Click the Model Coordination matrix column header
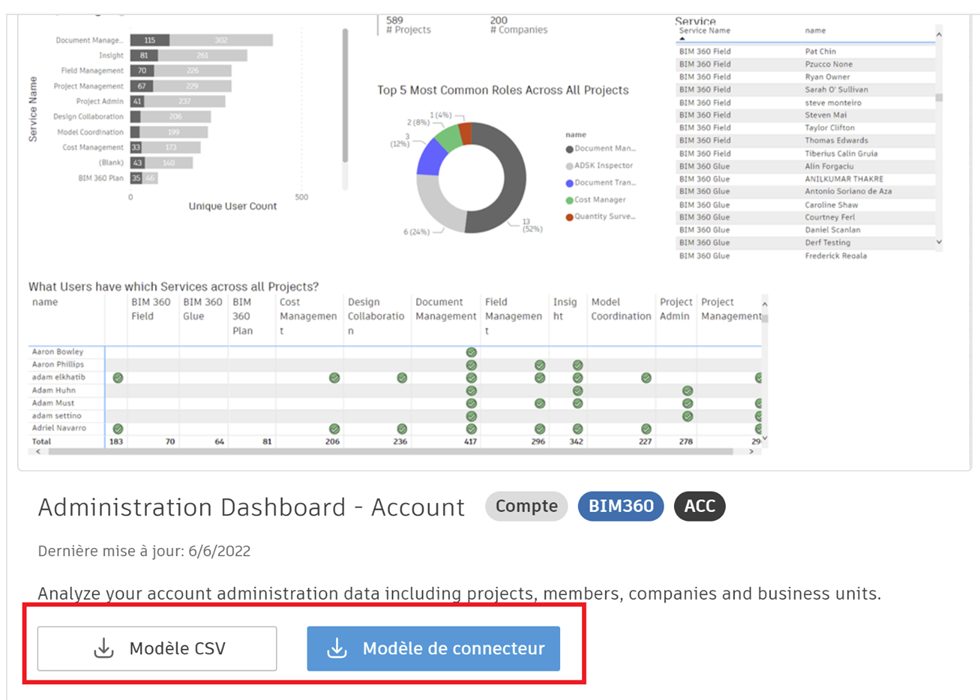This screenshot has height=700, width=980. pyautogui.click(x=621, y=309)
